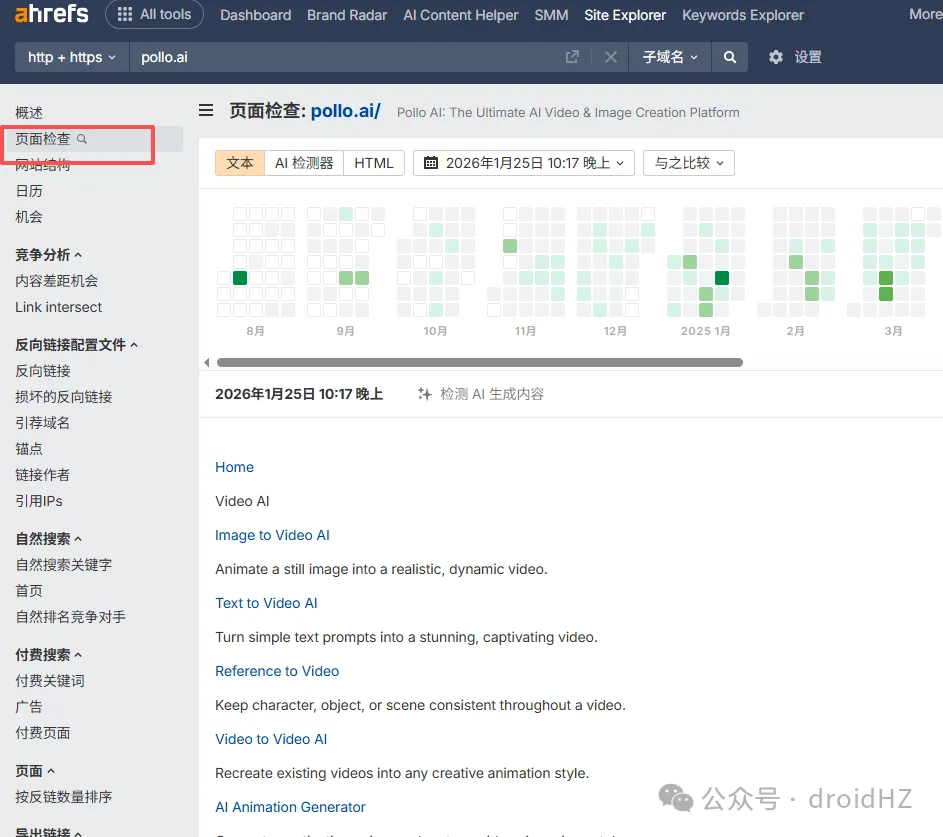Switch to the AI 检测器 view
Viewport: 943px width, 837px height.
coord(304,163)
